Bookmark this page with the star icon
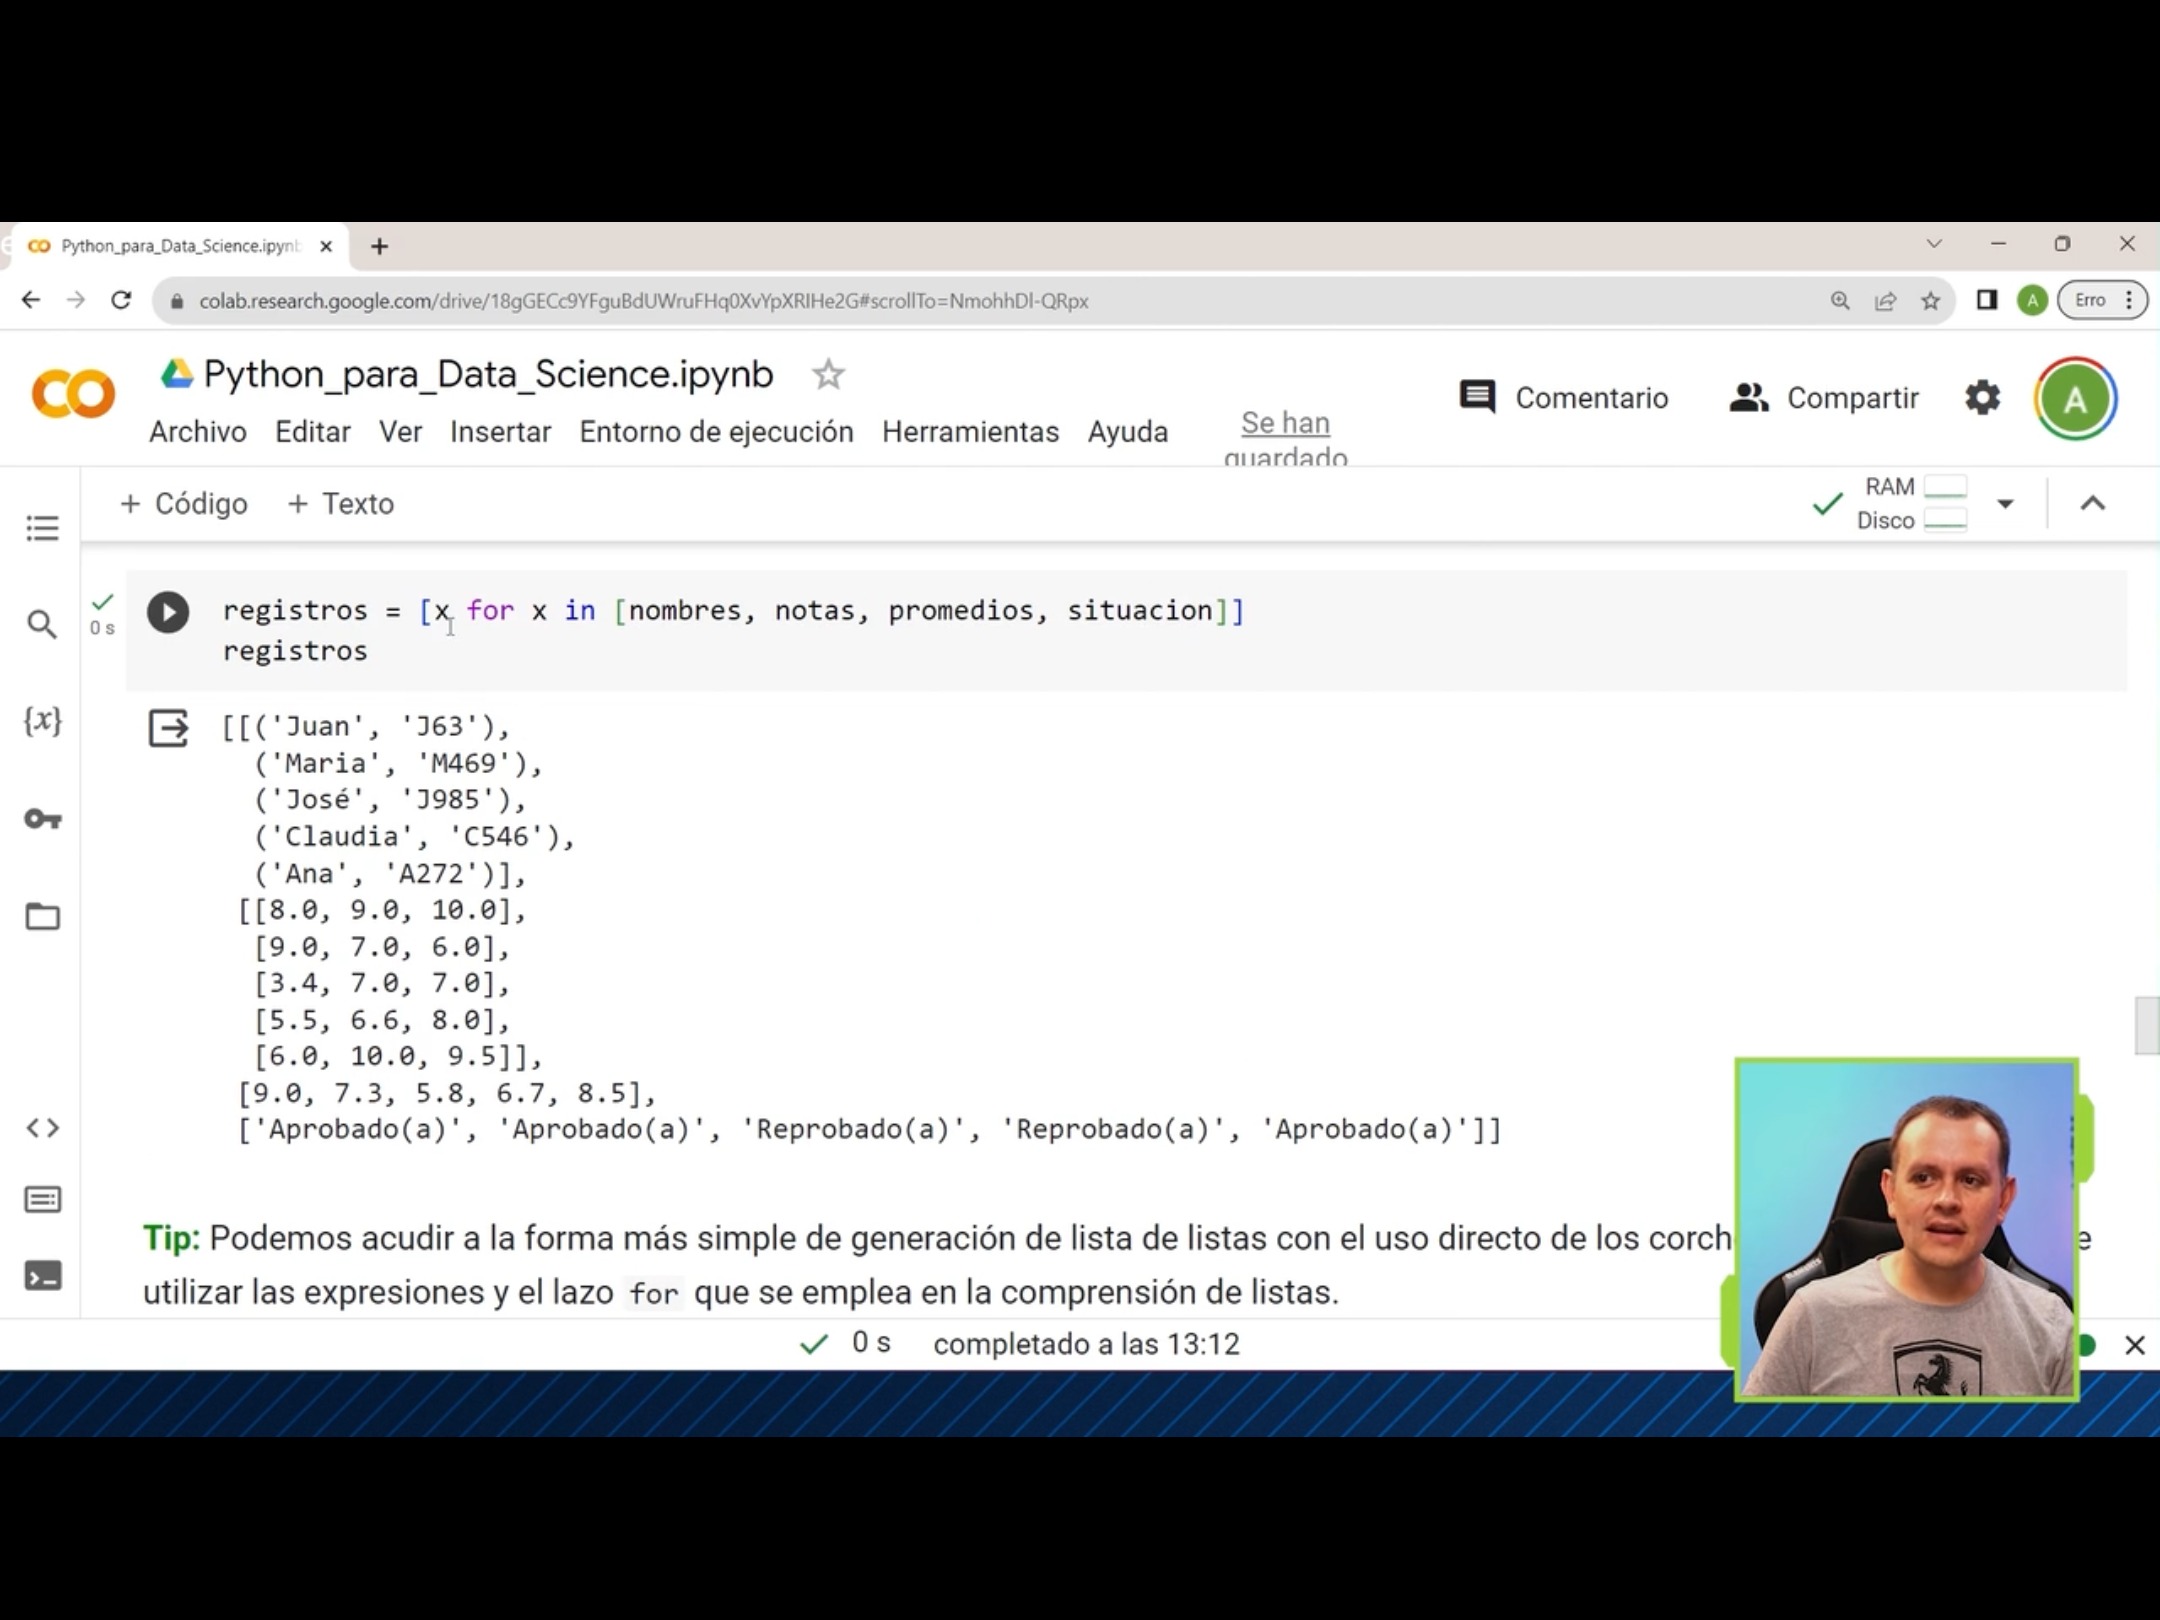This screenshot has height=1620, width=2160. [1930, 301]
